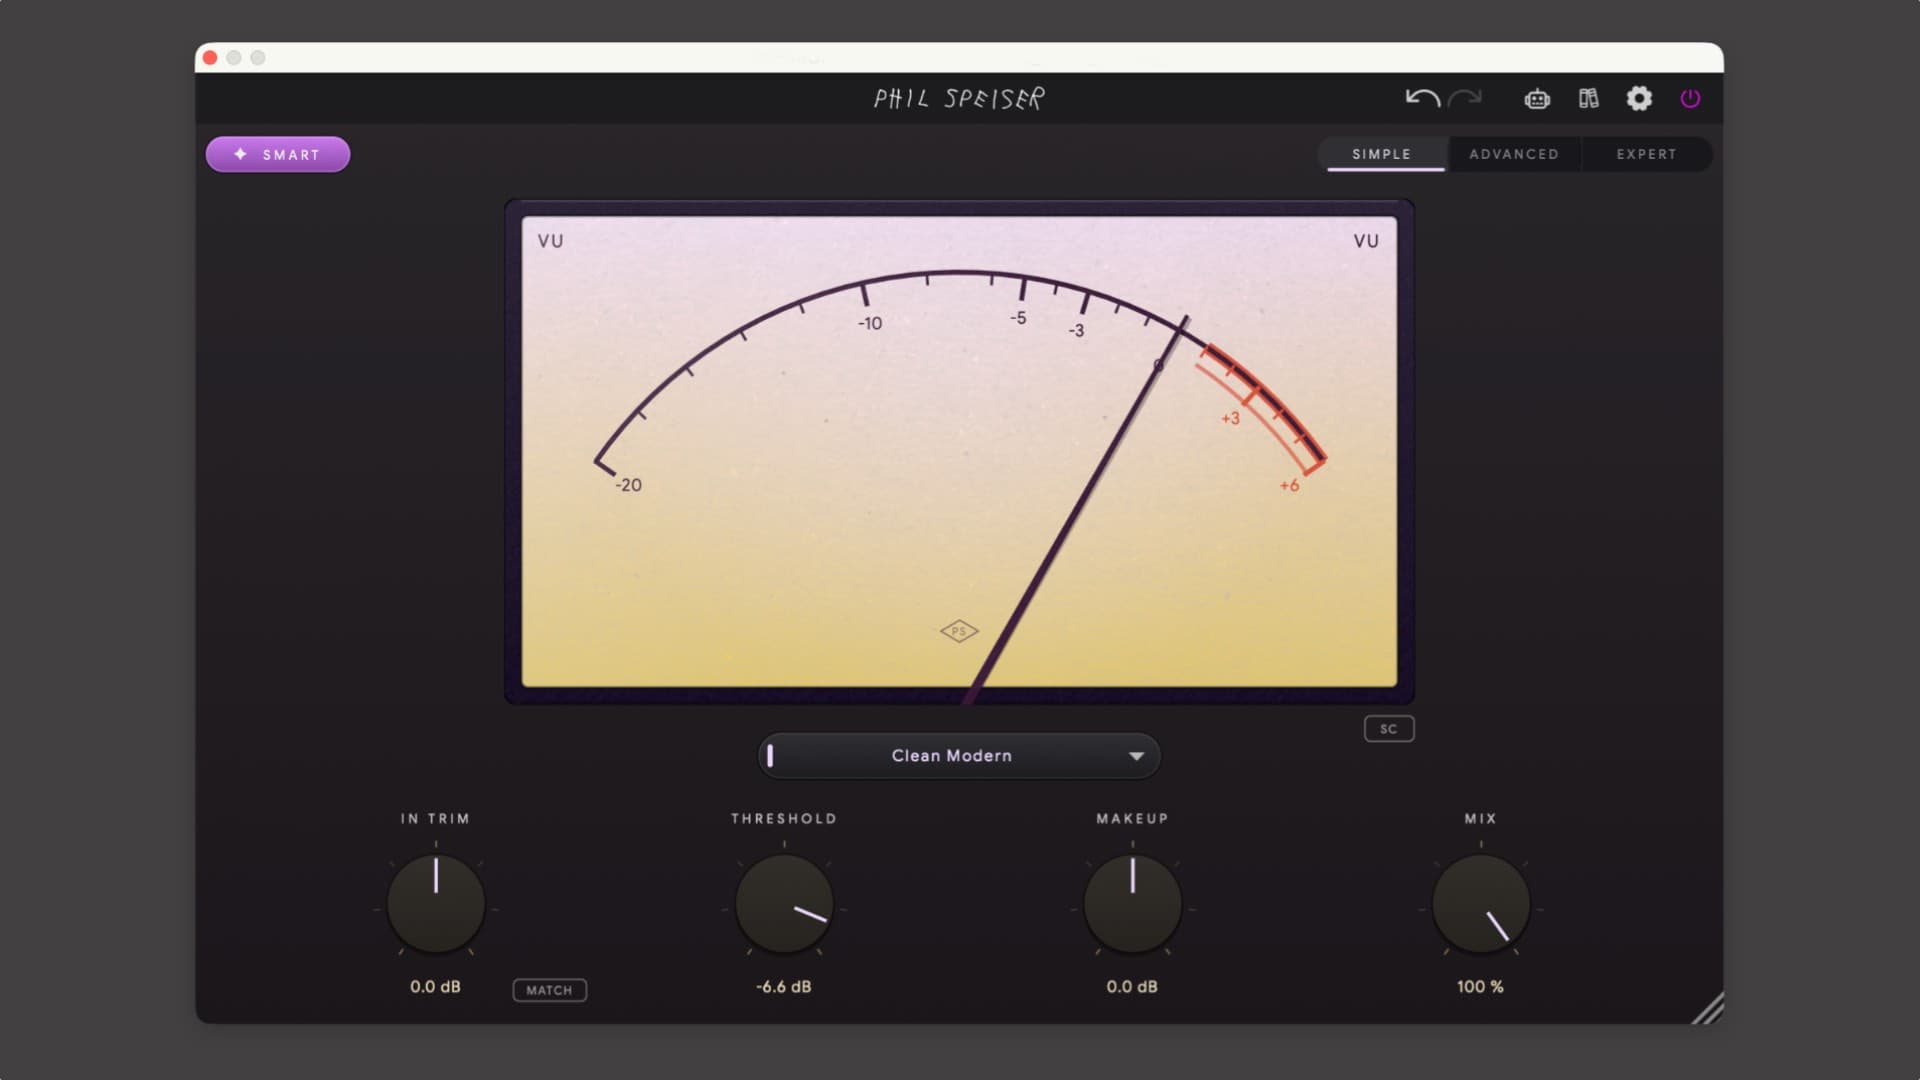Image resolution: width=1920 pixels, height=1080 pixels.
Task: Click the MAKEUP value 0.0 dB
Action: (x=1132, y=987)
